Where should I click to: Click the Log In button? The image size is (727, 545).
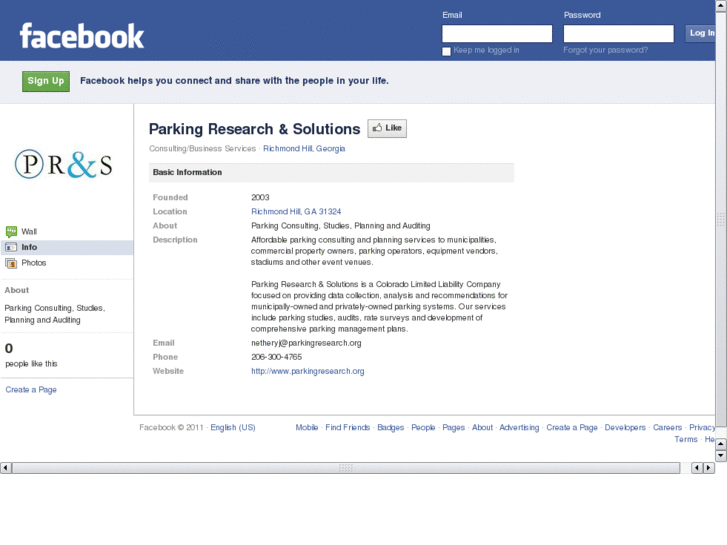point(701,33)
